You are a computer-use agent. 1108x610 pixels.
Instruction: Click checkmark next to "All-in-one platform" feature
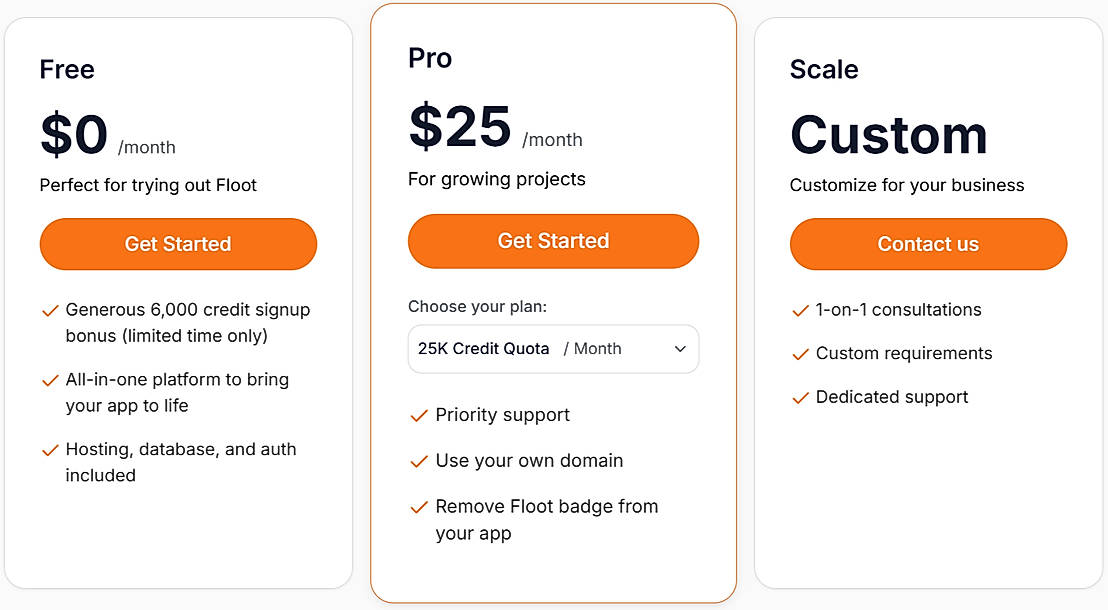50,379
